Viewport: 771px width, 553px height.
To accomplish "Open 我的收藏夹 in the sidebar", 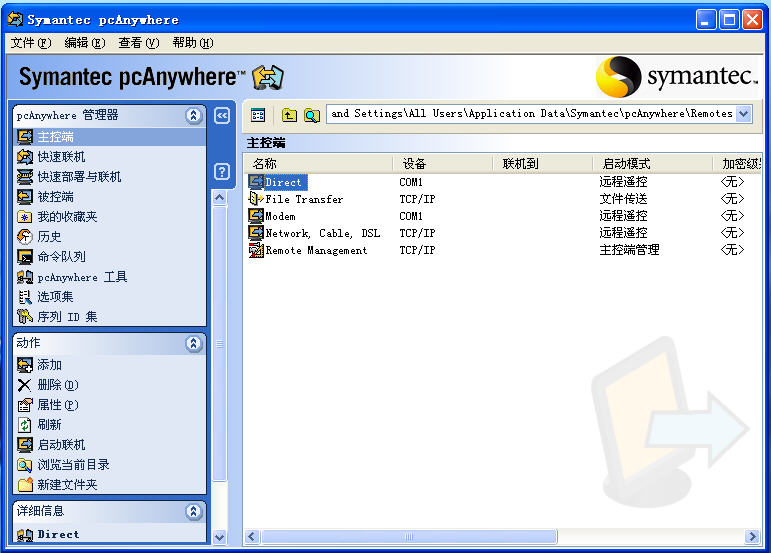I will [67, 217].
